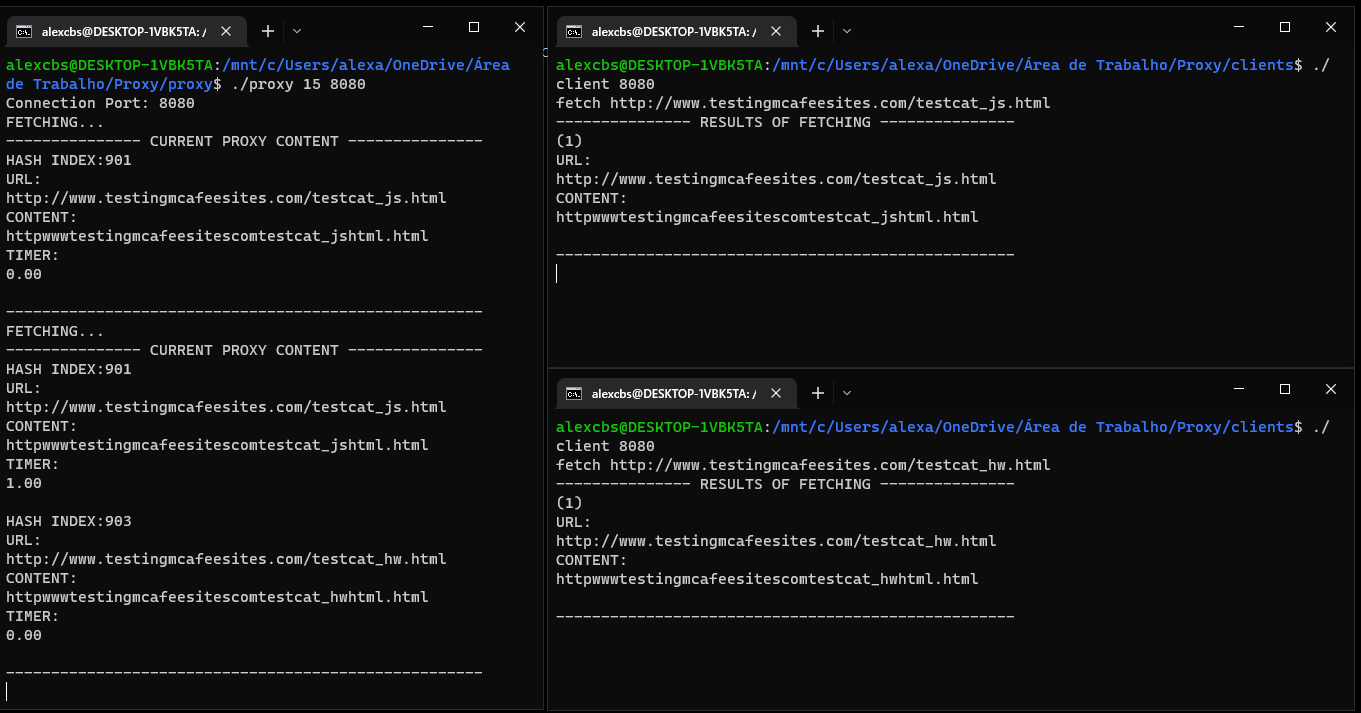Click the testcat_js.html URL line in the top-right terminal
This screenshot has height=713, width=1361.
[776, 179]
